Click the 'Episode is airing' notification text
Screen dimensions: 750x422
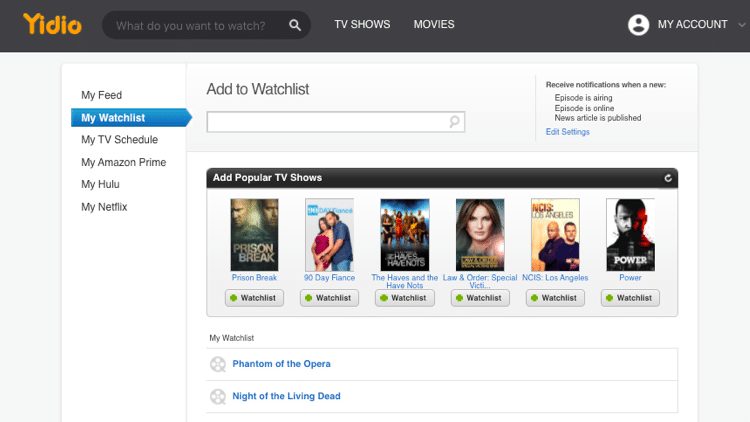583,98
